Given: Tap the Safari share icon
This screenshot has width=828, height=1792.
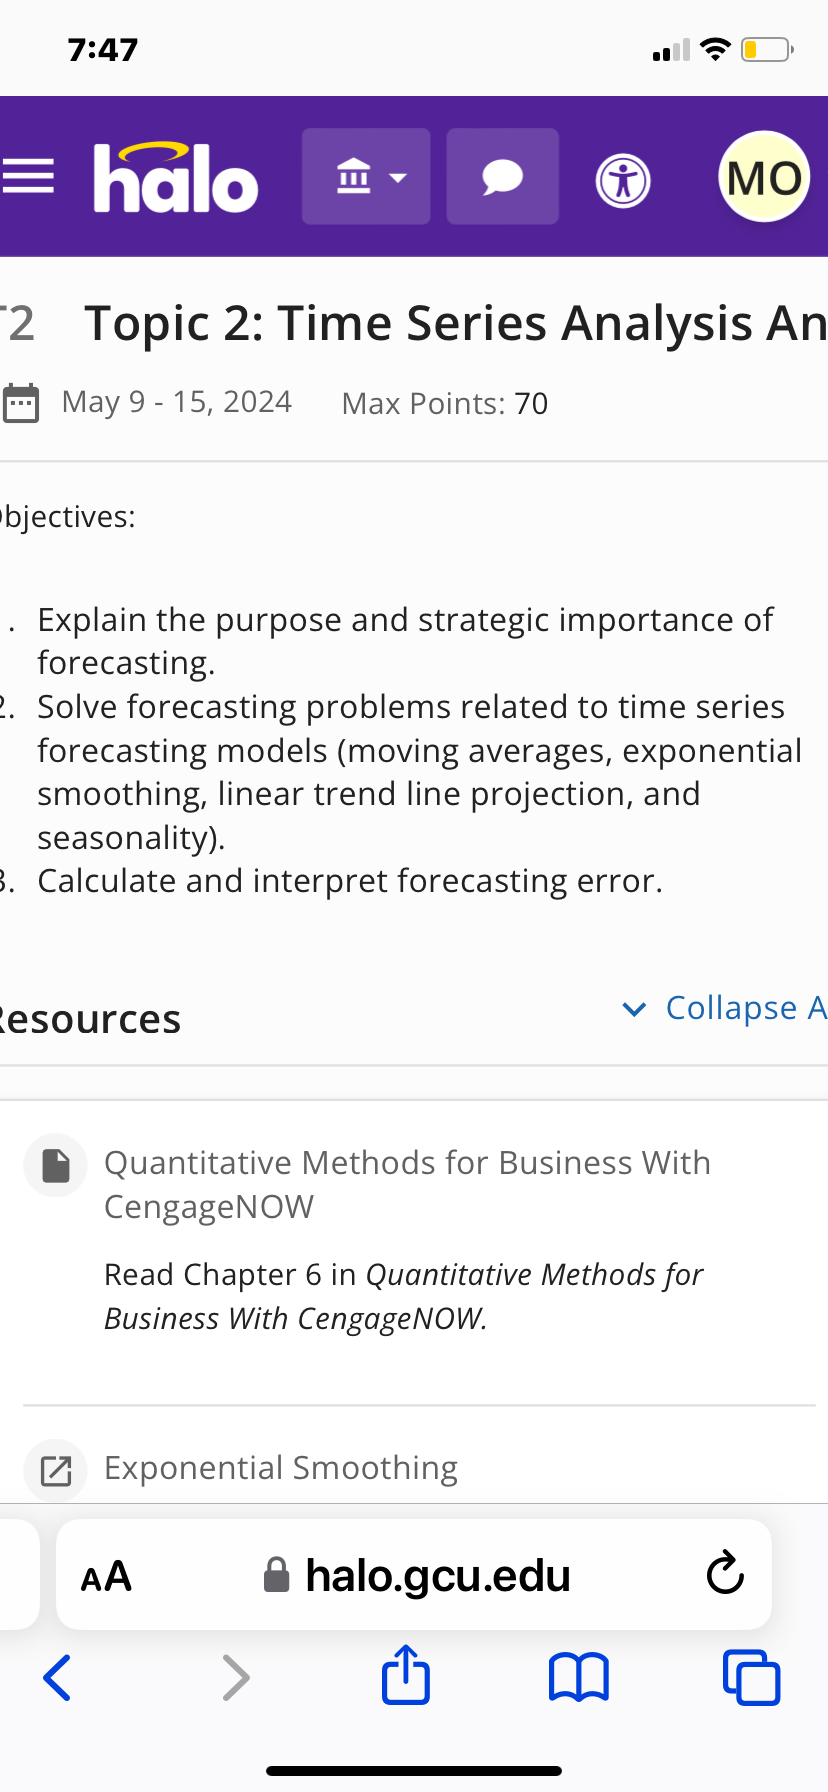Looking at the screenshot, I should coord(404,1678).
